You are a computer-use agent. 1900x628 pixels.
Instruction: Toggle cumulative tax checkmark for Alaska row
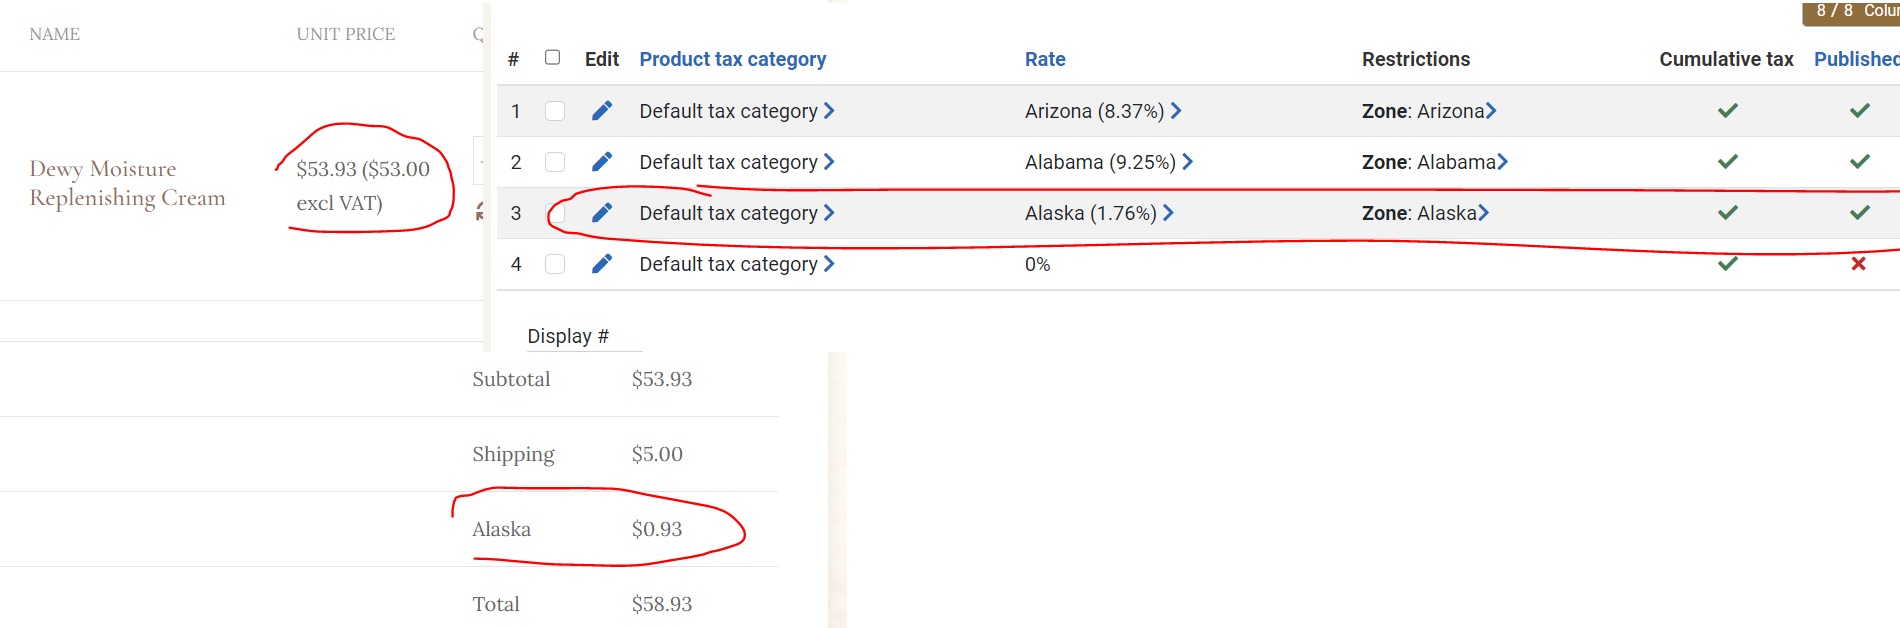click(x=1727, y=213)
